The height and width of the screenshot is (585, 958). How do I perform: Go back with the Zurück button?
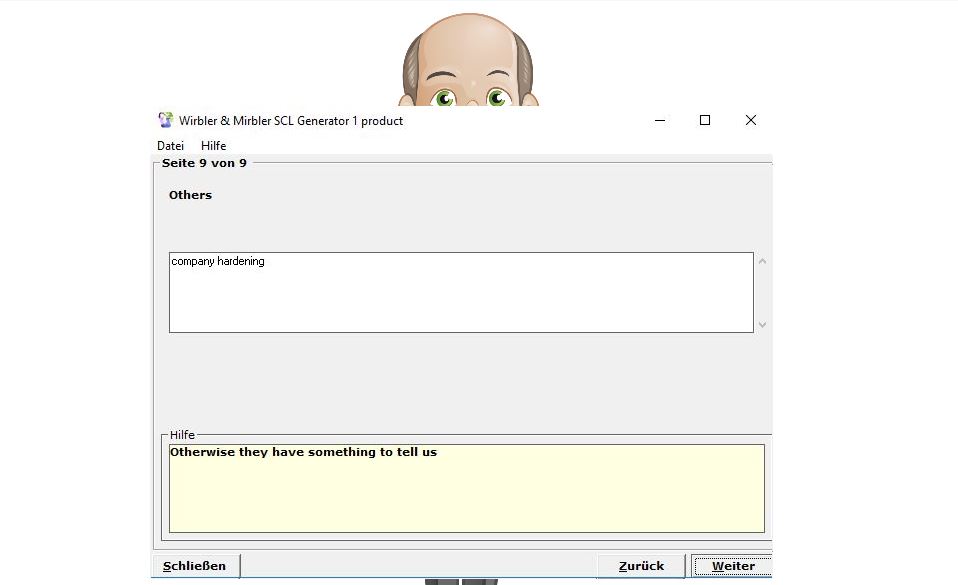pyautogui.click(x=641, y=566)
